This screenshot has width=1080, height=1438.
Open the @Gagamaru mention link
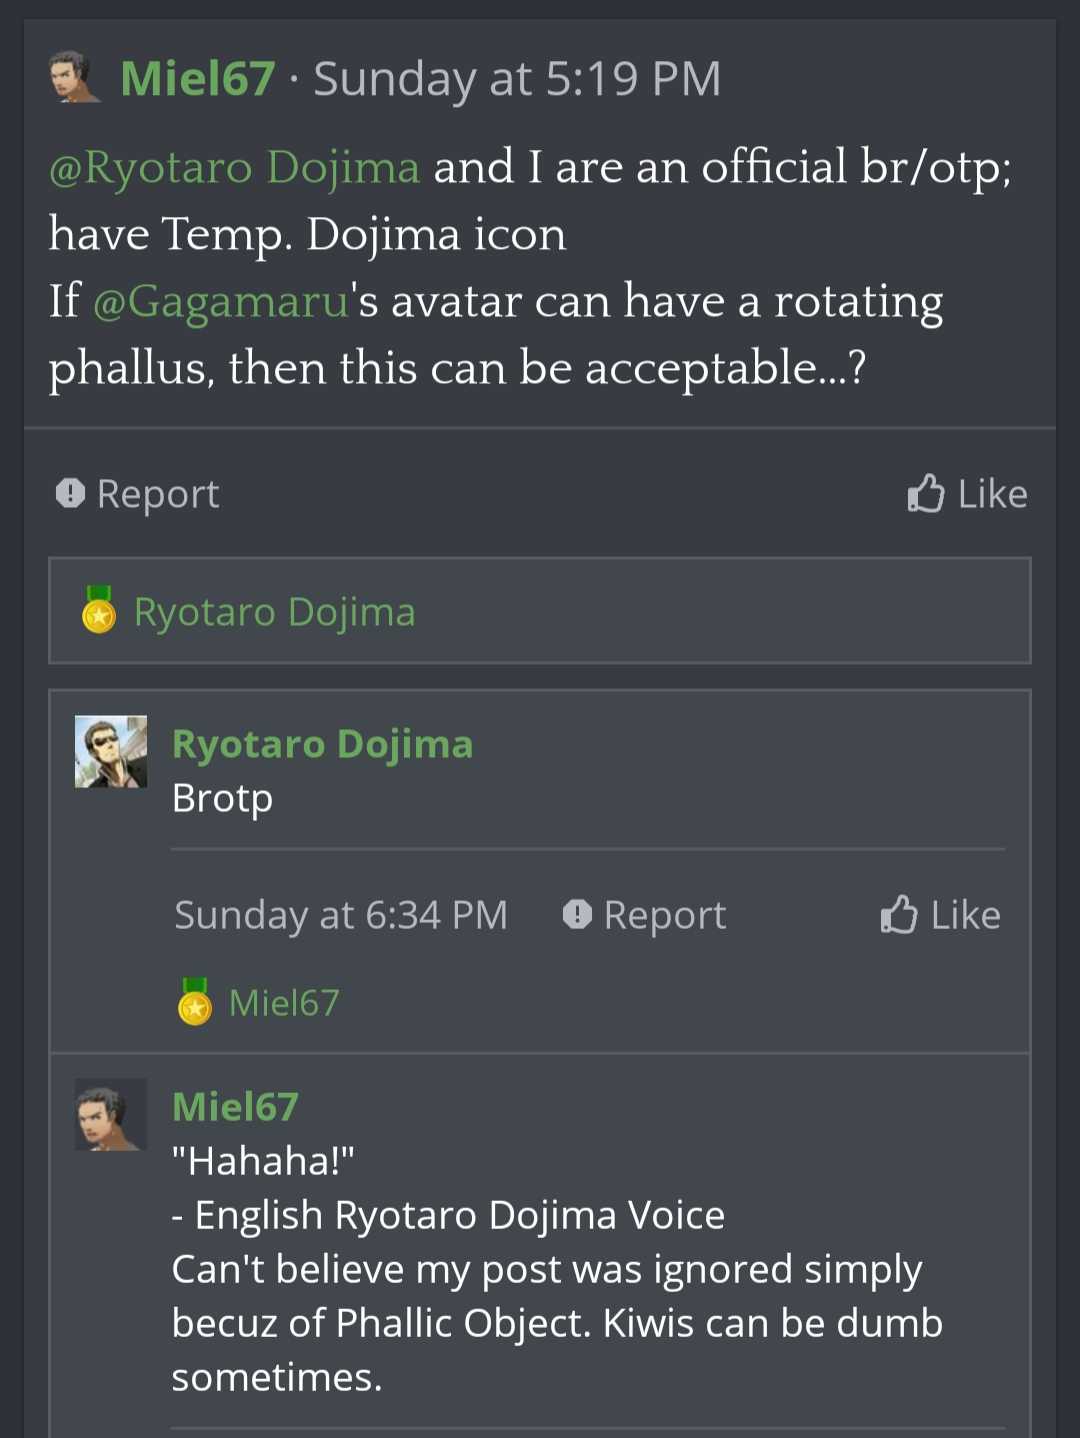(220, 301)
